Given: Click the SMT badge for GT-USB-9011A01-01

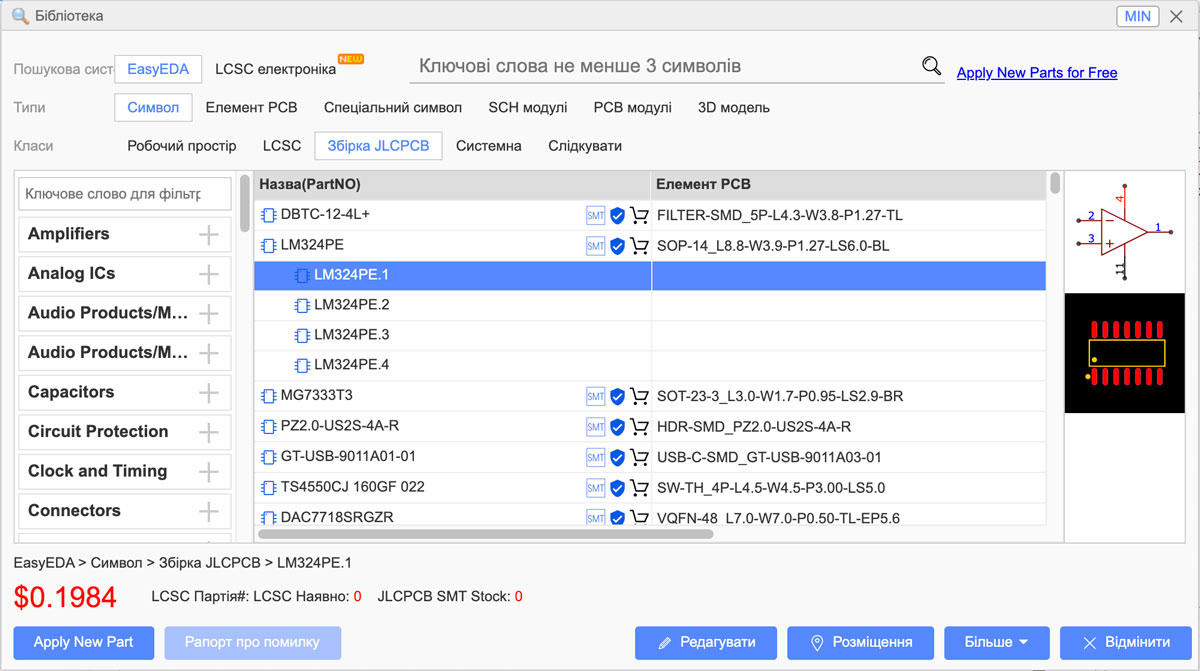Looking at the screenshot, I should click(595, 457).
